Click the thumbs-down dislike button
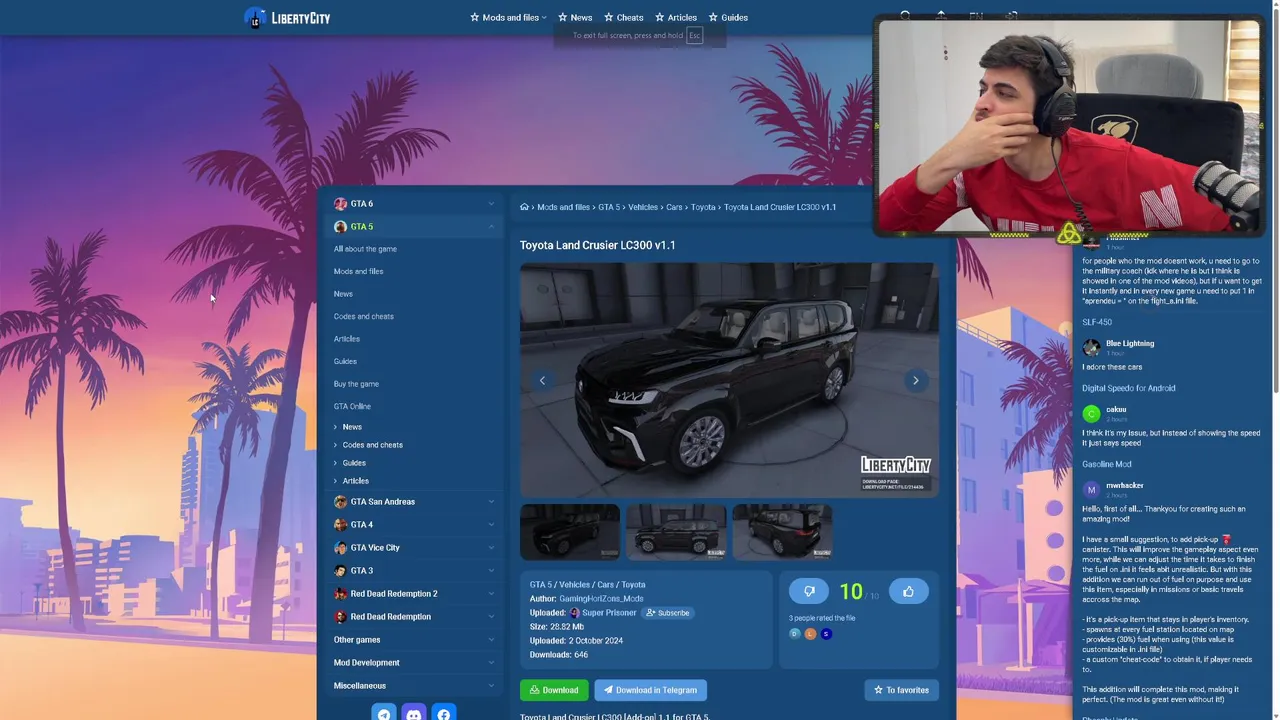Image resolution: width=1280 pixels, height=720 pixels. point(809,591)
